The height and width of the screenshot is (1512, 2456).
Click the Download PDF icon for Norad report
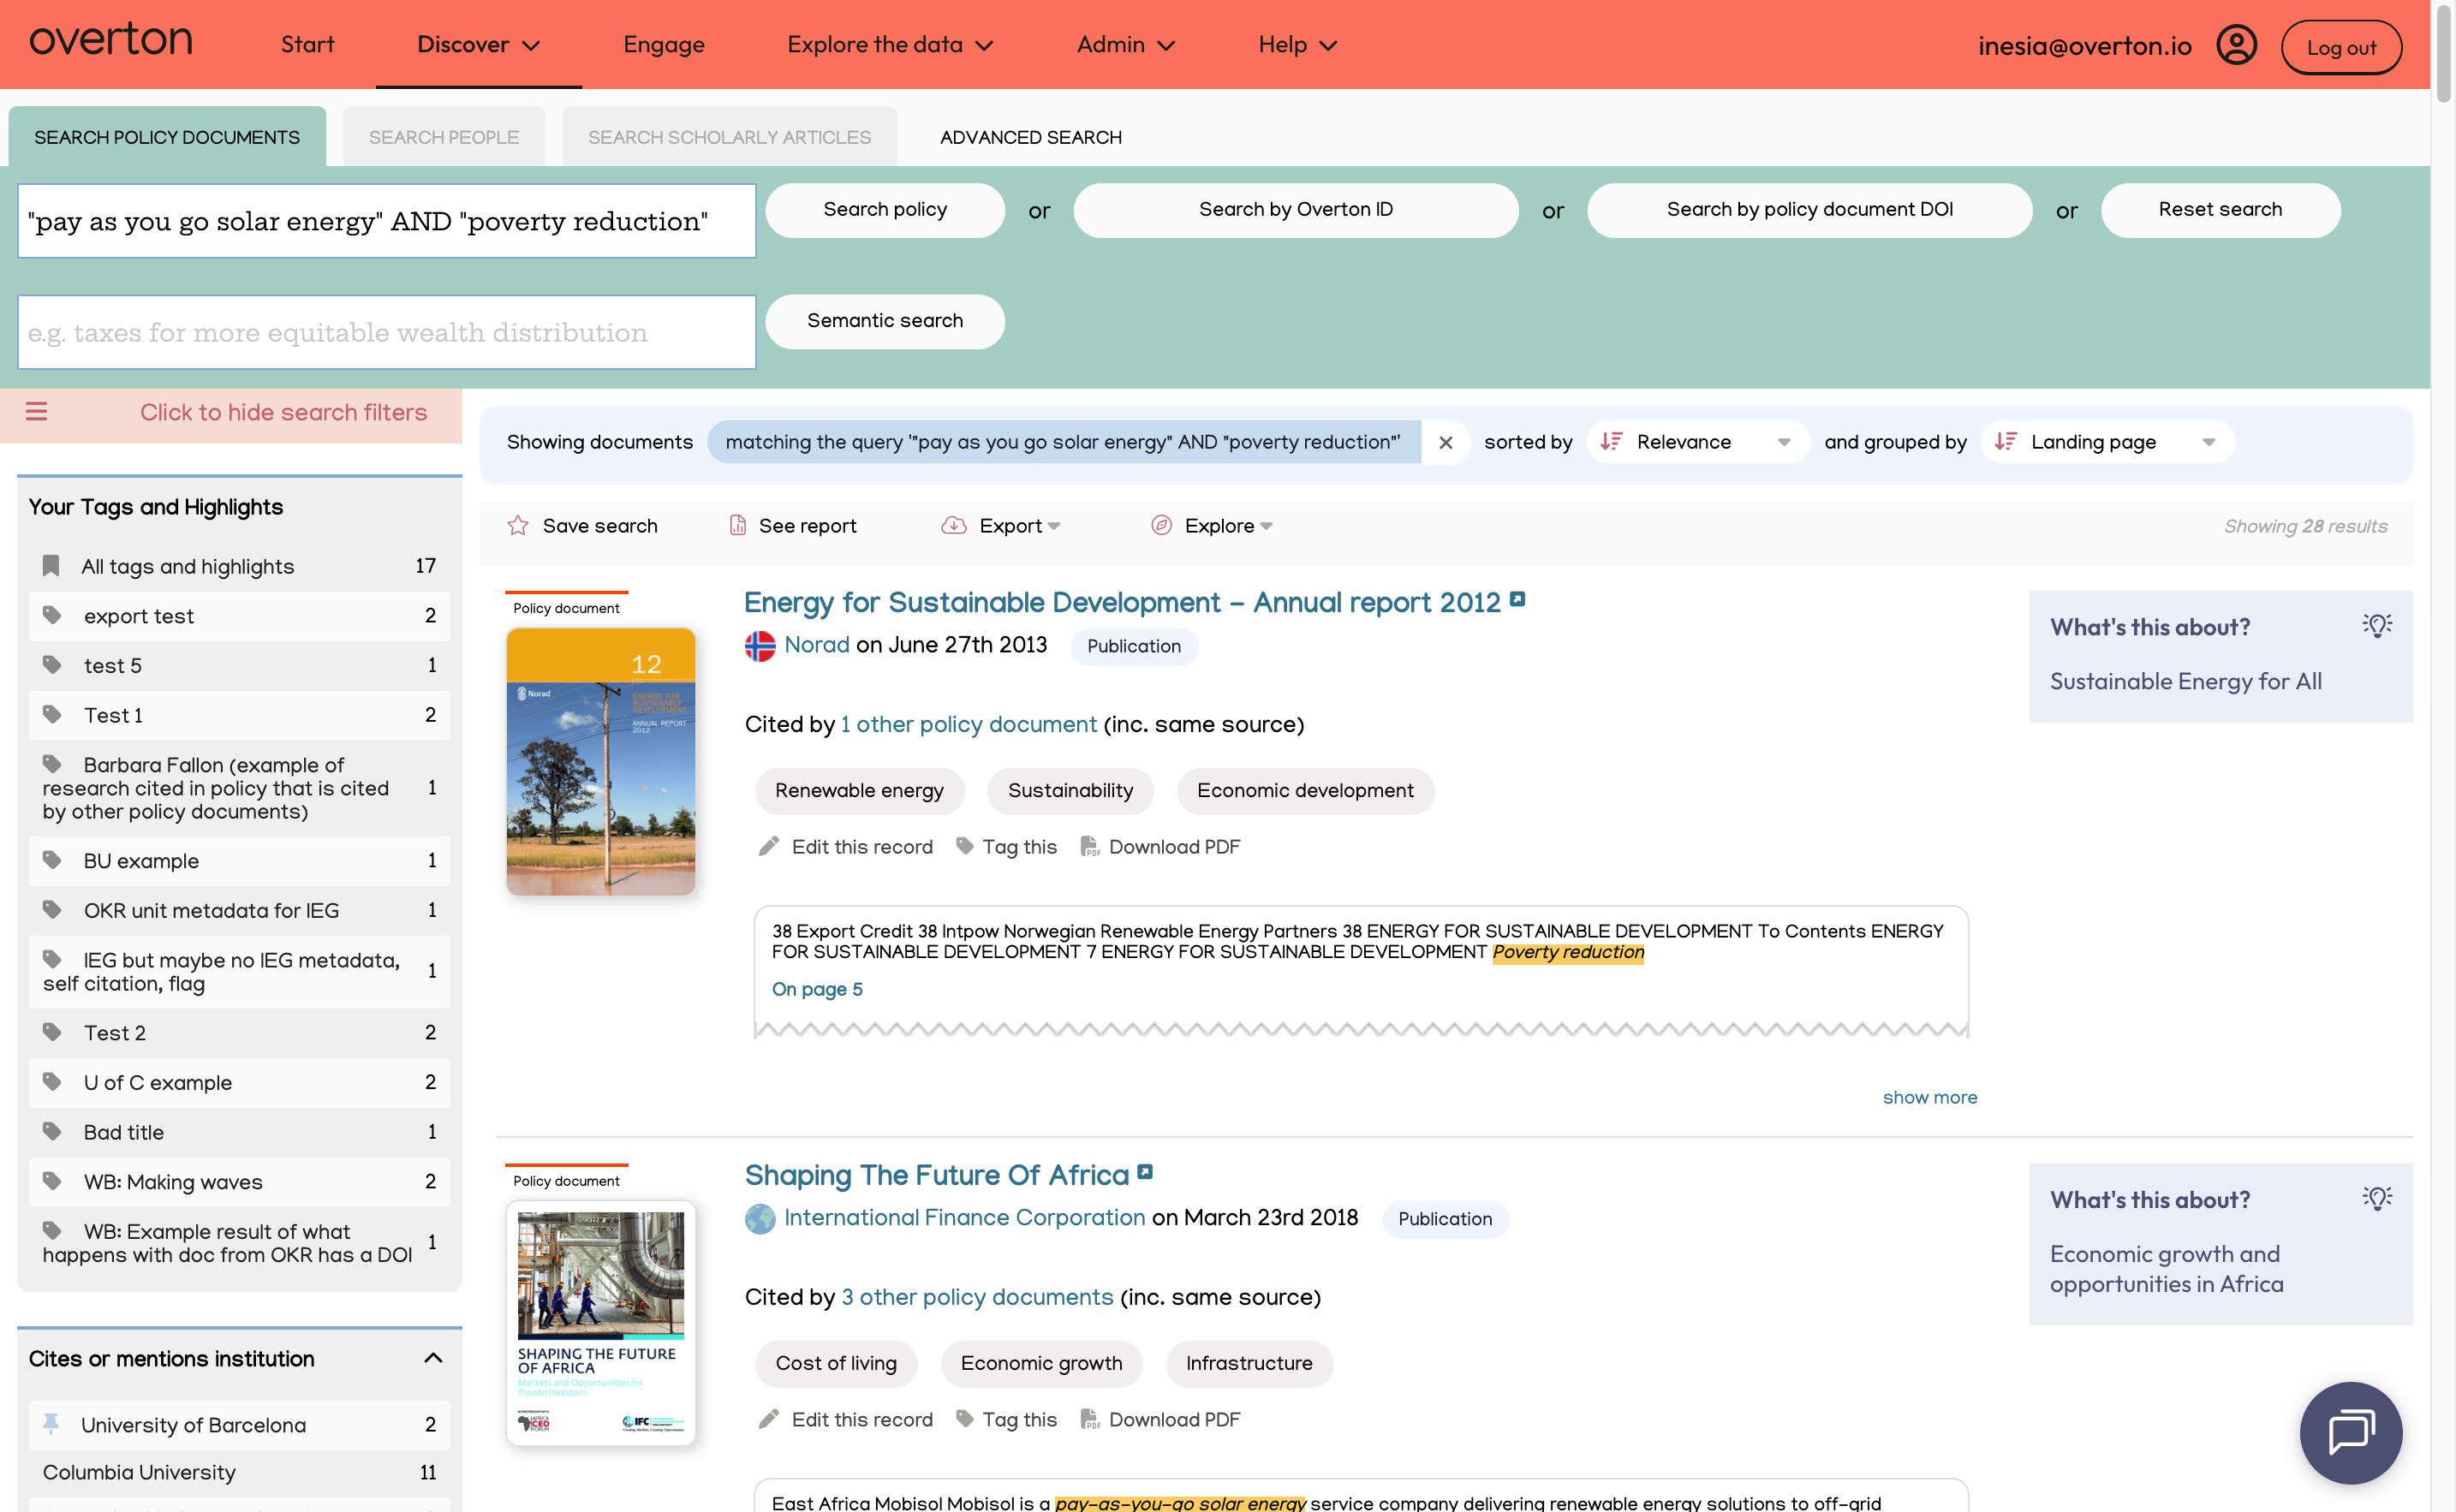pos(1090,847)
